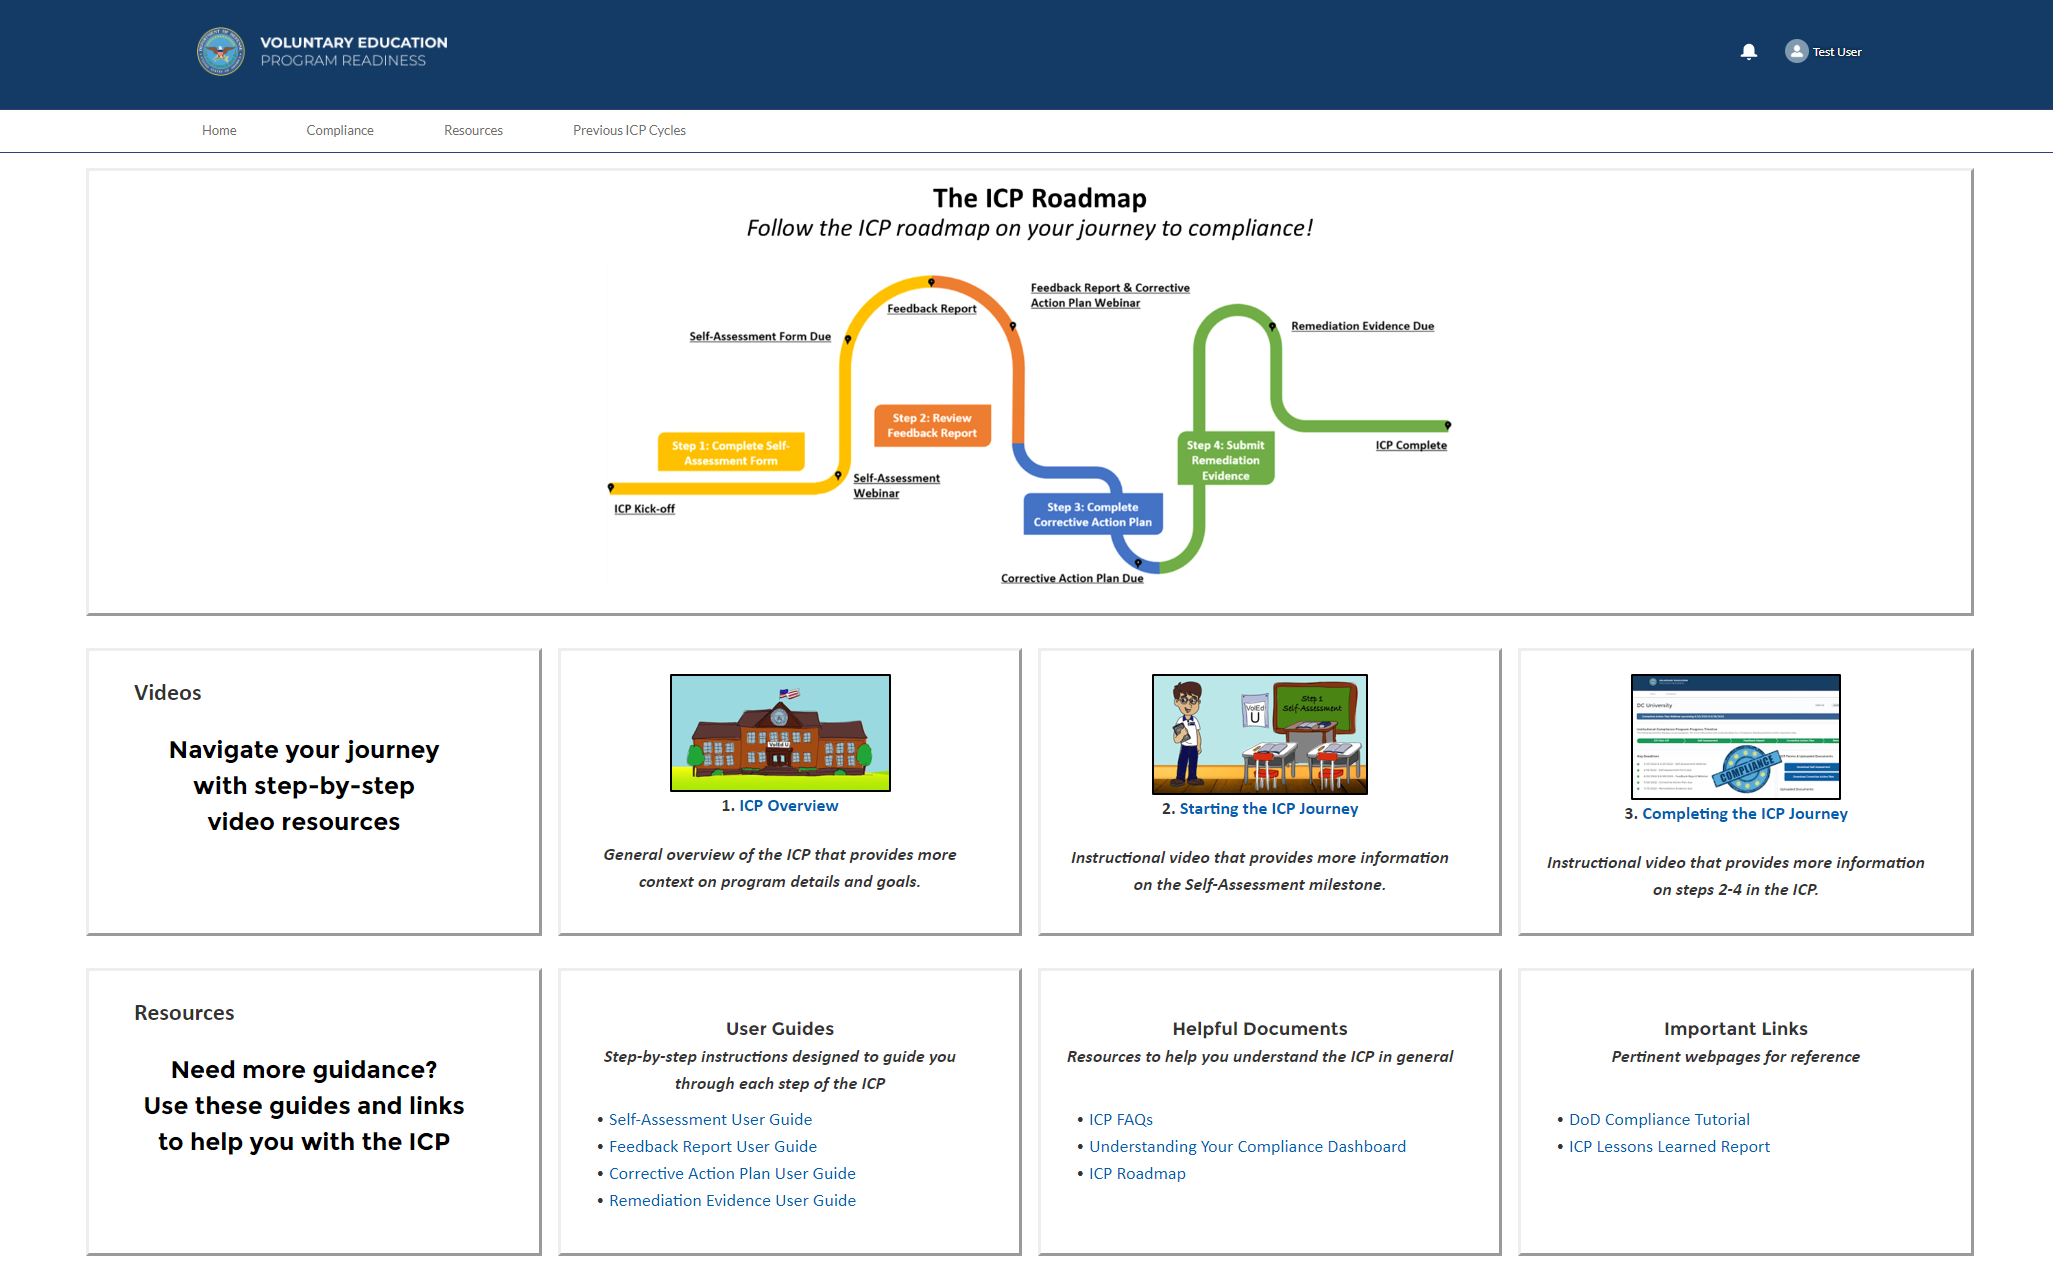
Task: Click the ICP Kick-off roadmap pin
Action: tap(611, 488)
